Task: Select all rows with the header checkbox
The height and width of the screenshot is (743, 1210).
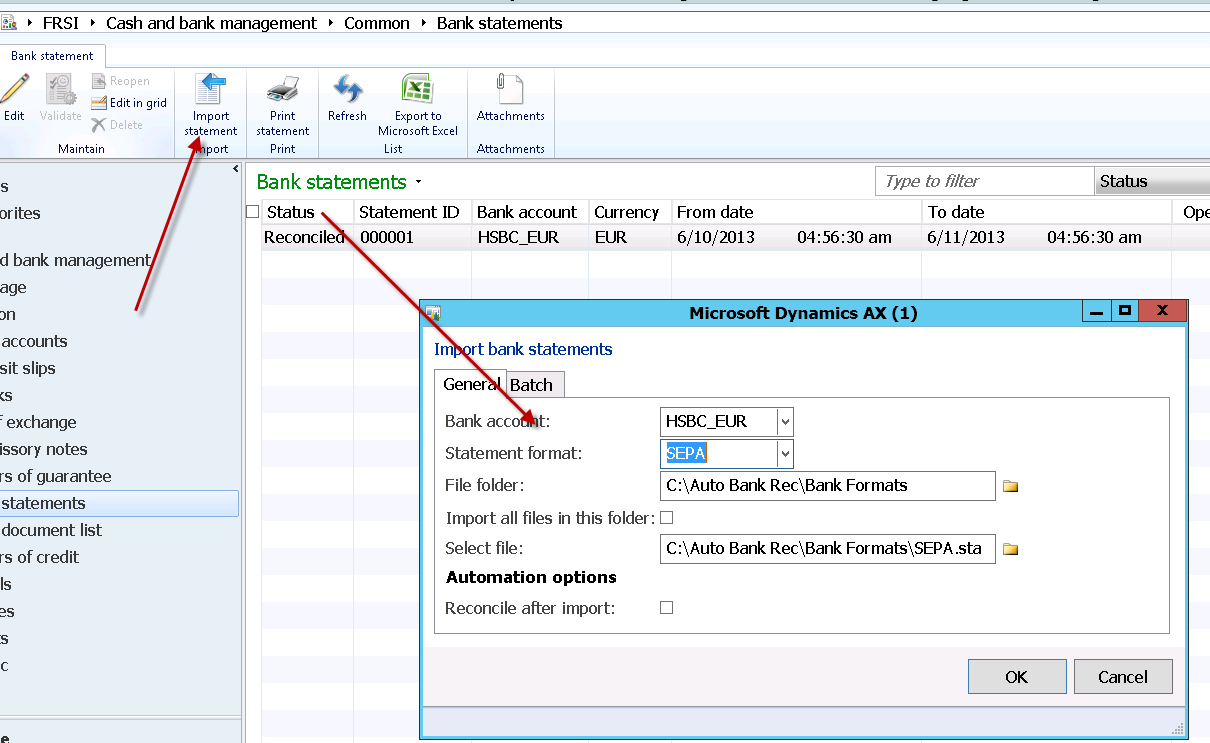Action: (253, 212)
